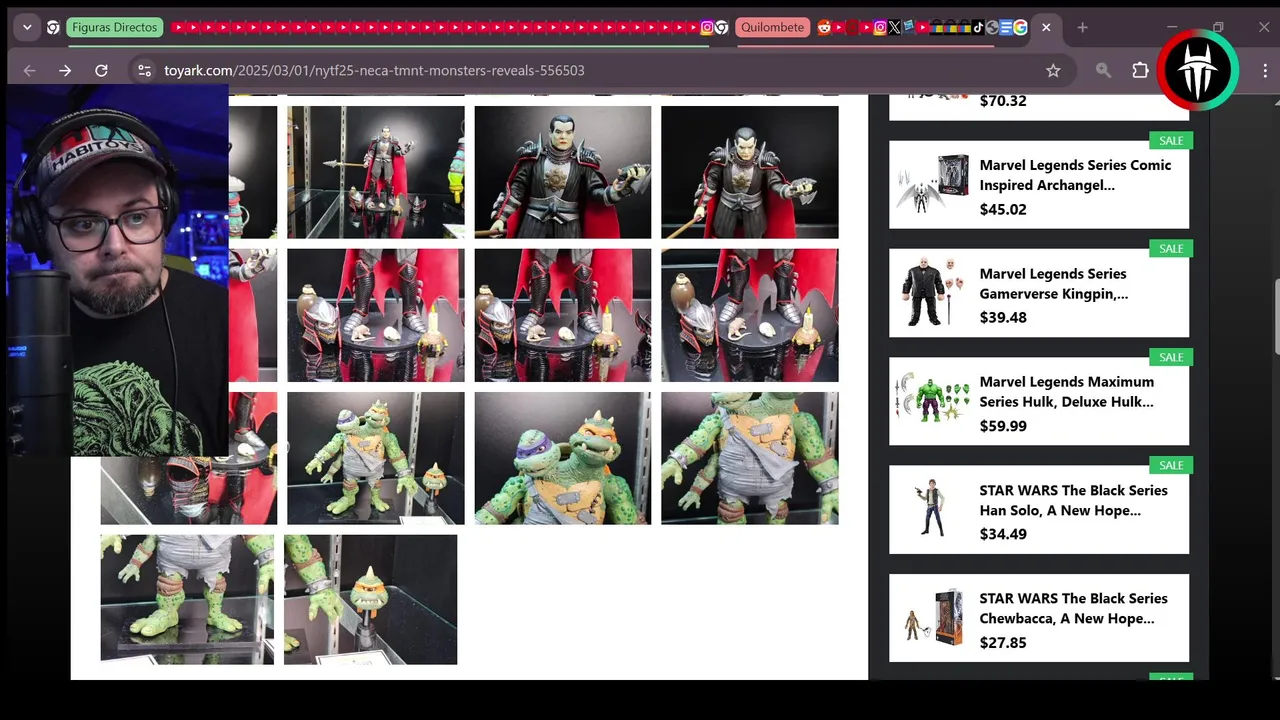This screenshot has height=720, width=1280.
Task: Minimize the browser window
Action: (x=1172, y=27)
